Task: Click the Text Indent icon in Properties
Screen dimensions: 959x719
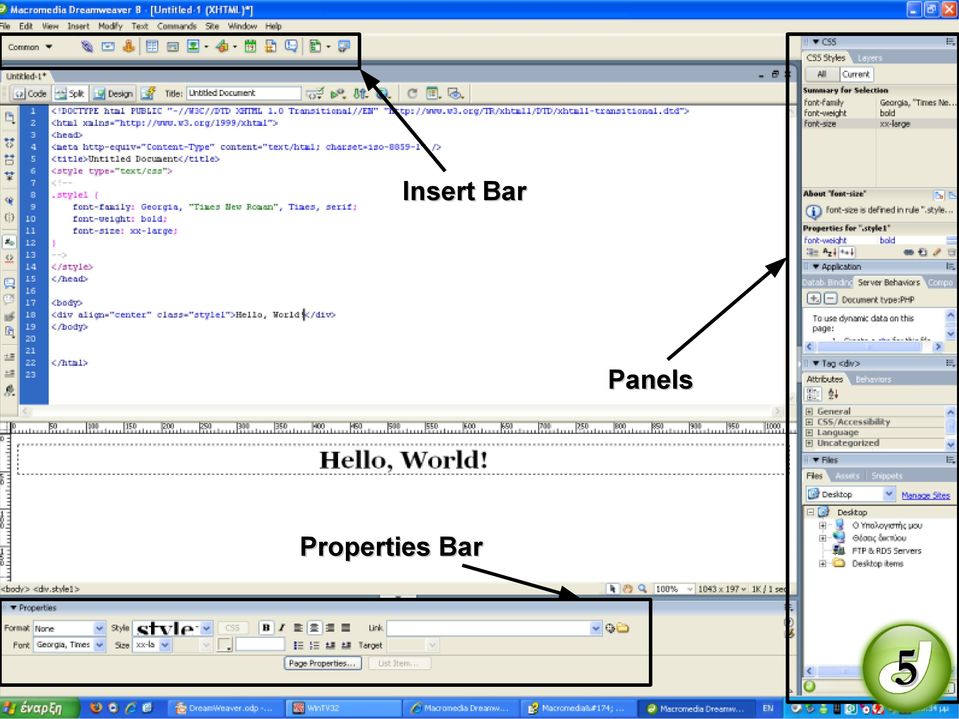Action: coord(346,645)
